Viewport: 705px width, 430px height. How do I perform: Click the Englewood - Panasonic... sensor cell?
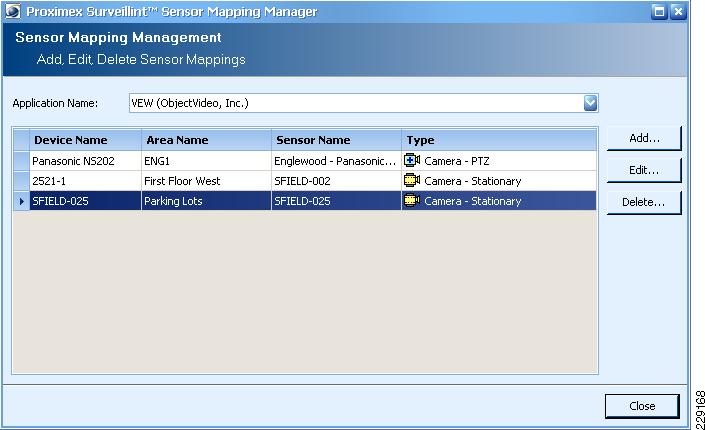(336, 161)
